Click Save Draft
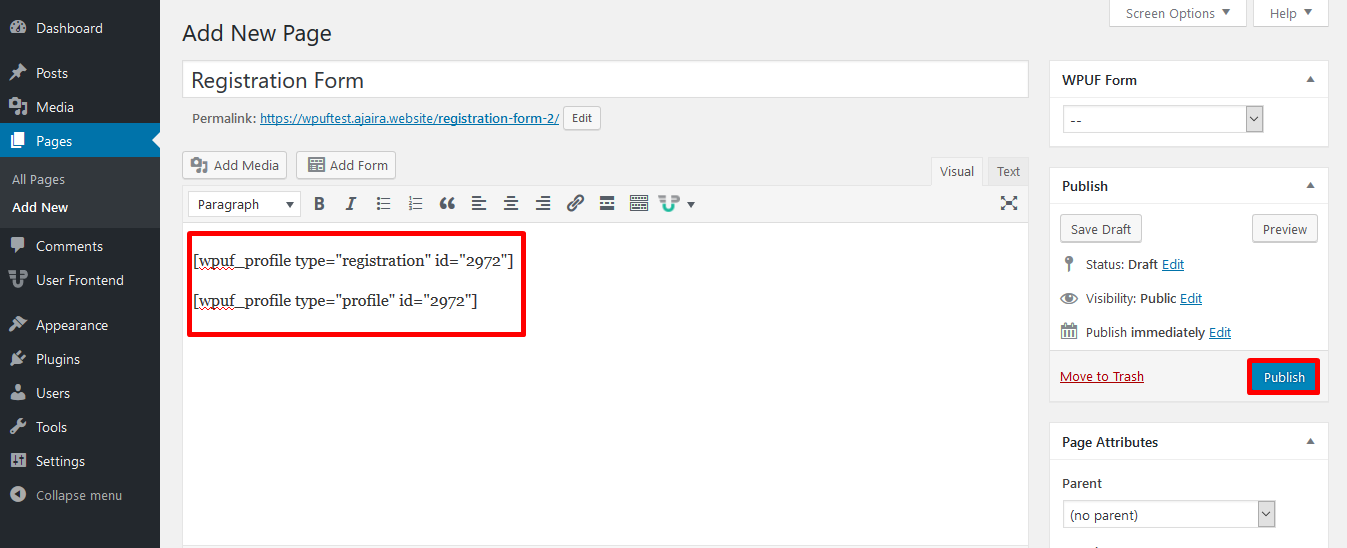This screenshot has width=1347, height=548. (1101, 229)
